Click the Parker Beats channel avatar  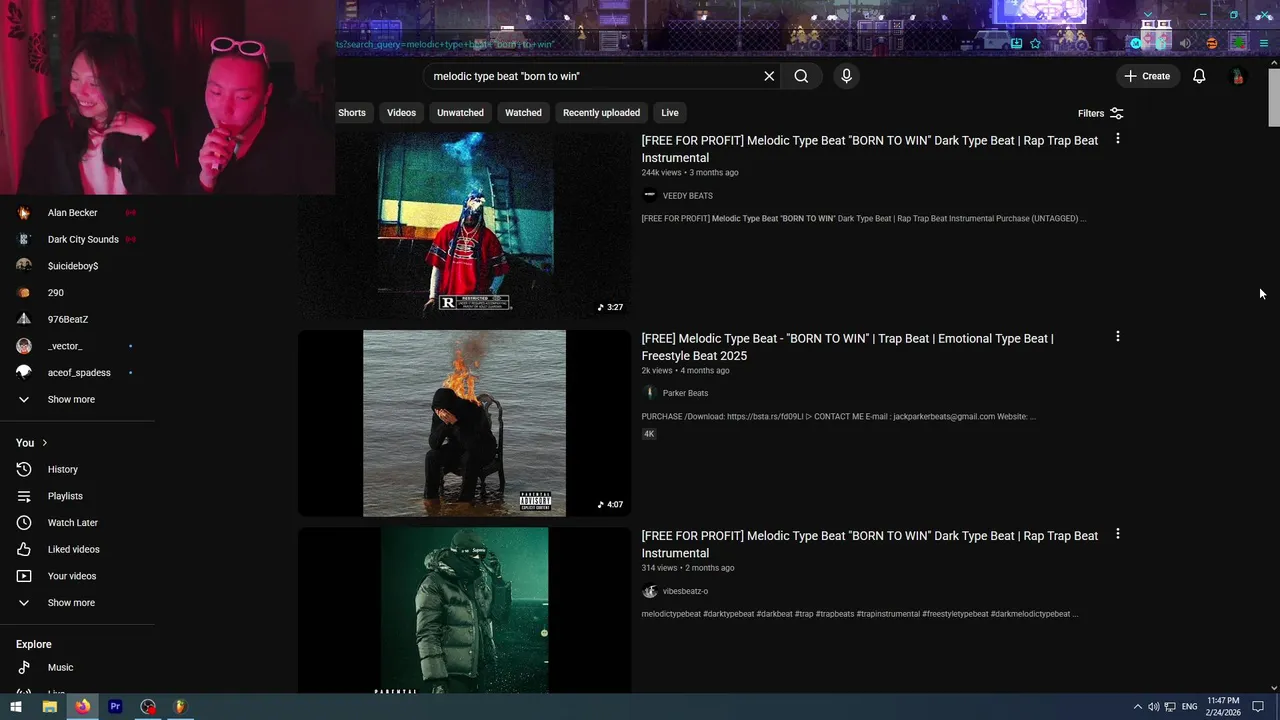pos(650,393)
